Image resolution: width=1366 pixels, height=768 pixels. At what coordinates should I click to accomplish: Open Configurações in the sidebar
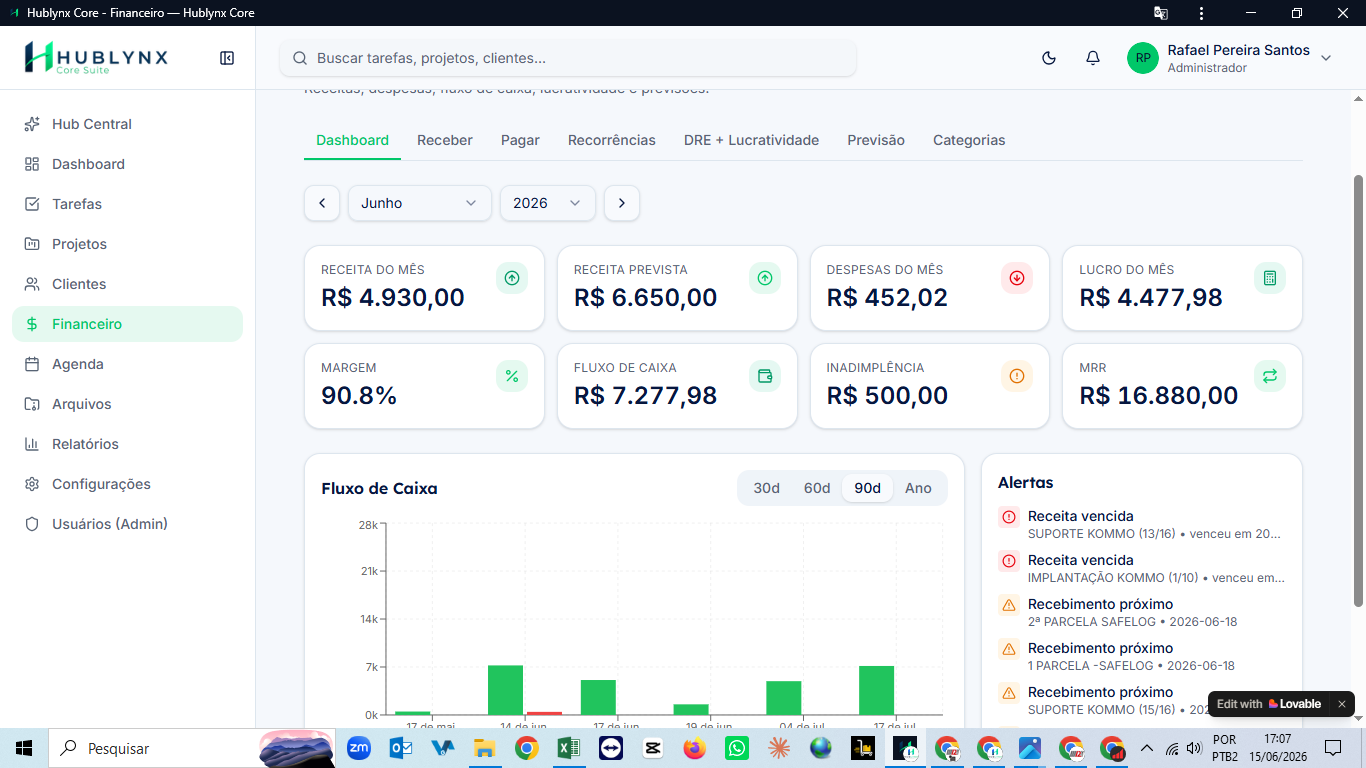point(127,484)
